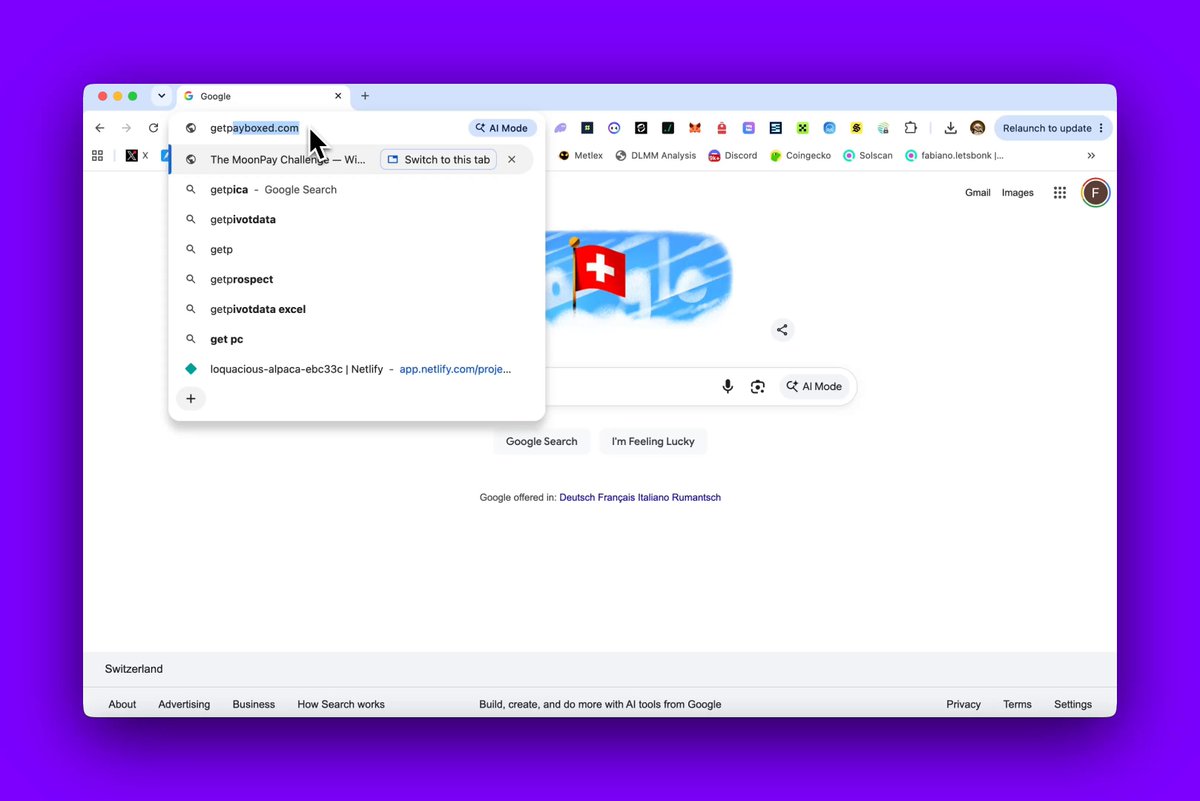
Task: Click Switch to this tab button
Action: click(439, 160)
